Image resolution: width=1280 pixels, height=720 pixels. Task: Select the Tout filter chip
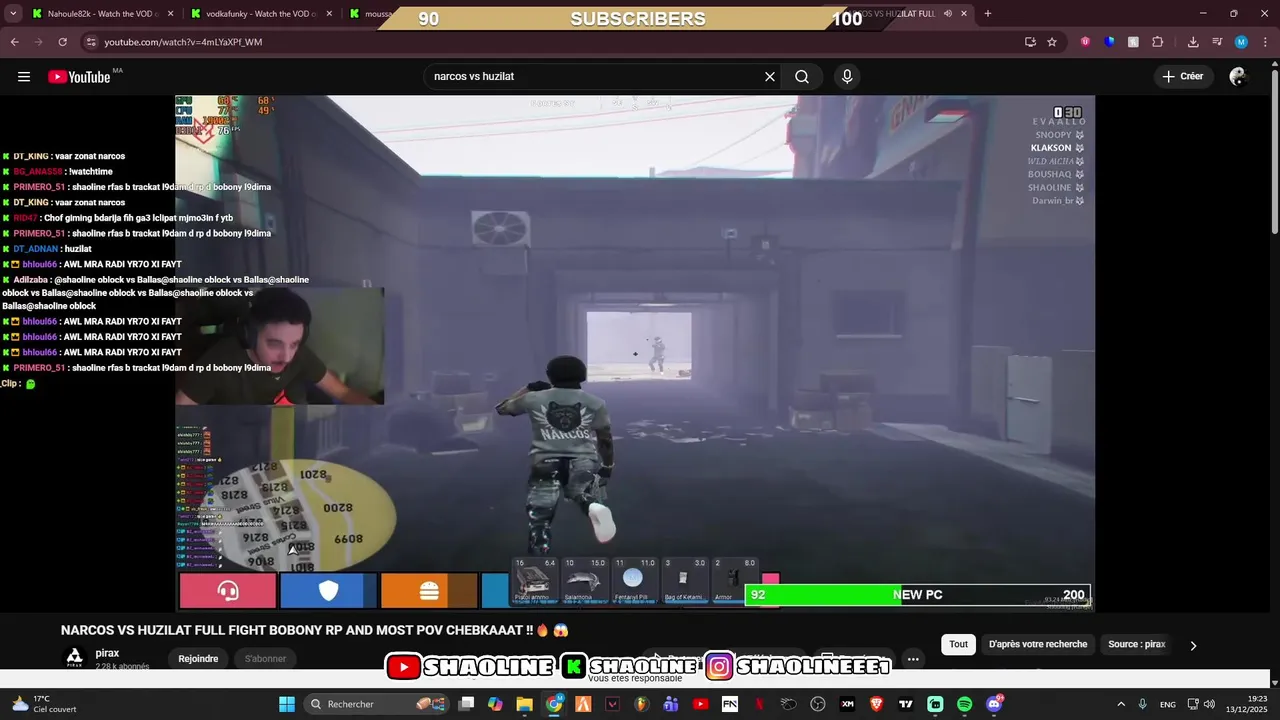click(x=958, y=644)
